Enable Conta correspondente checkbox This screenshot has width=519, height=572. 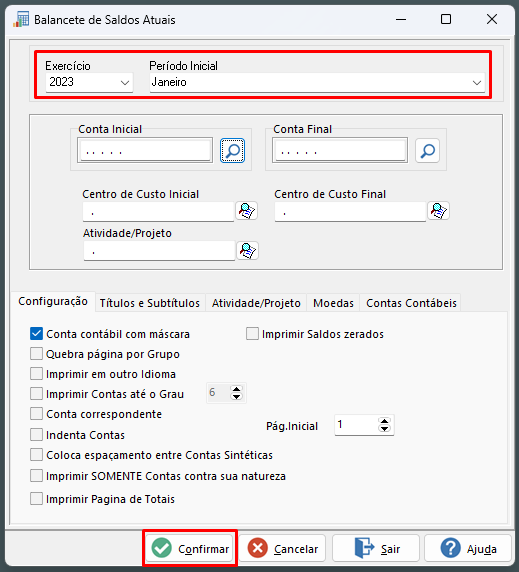click(36, 414)
